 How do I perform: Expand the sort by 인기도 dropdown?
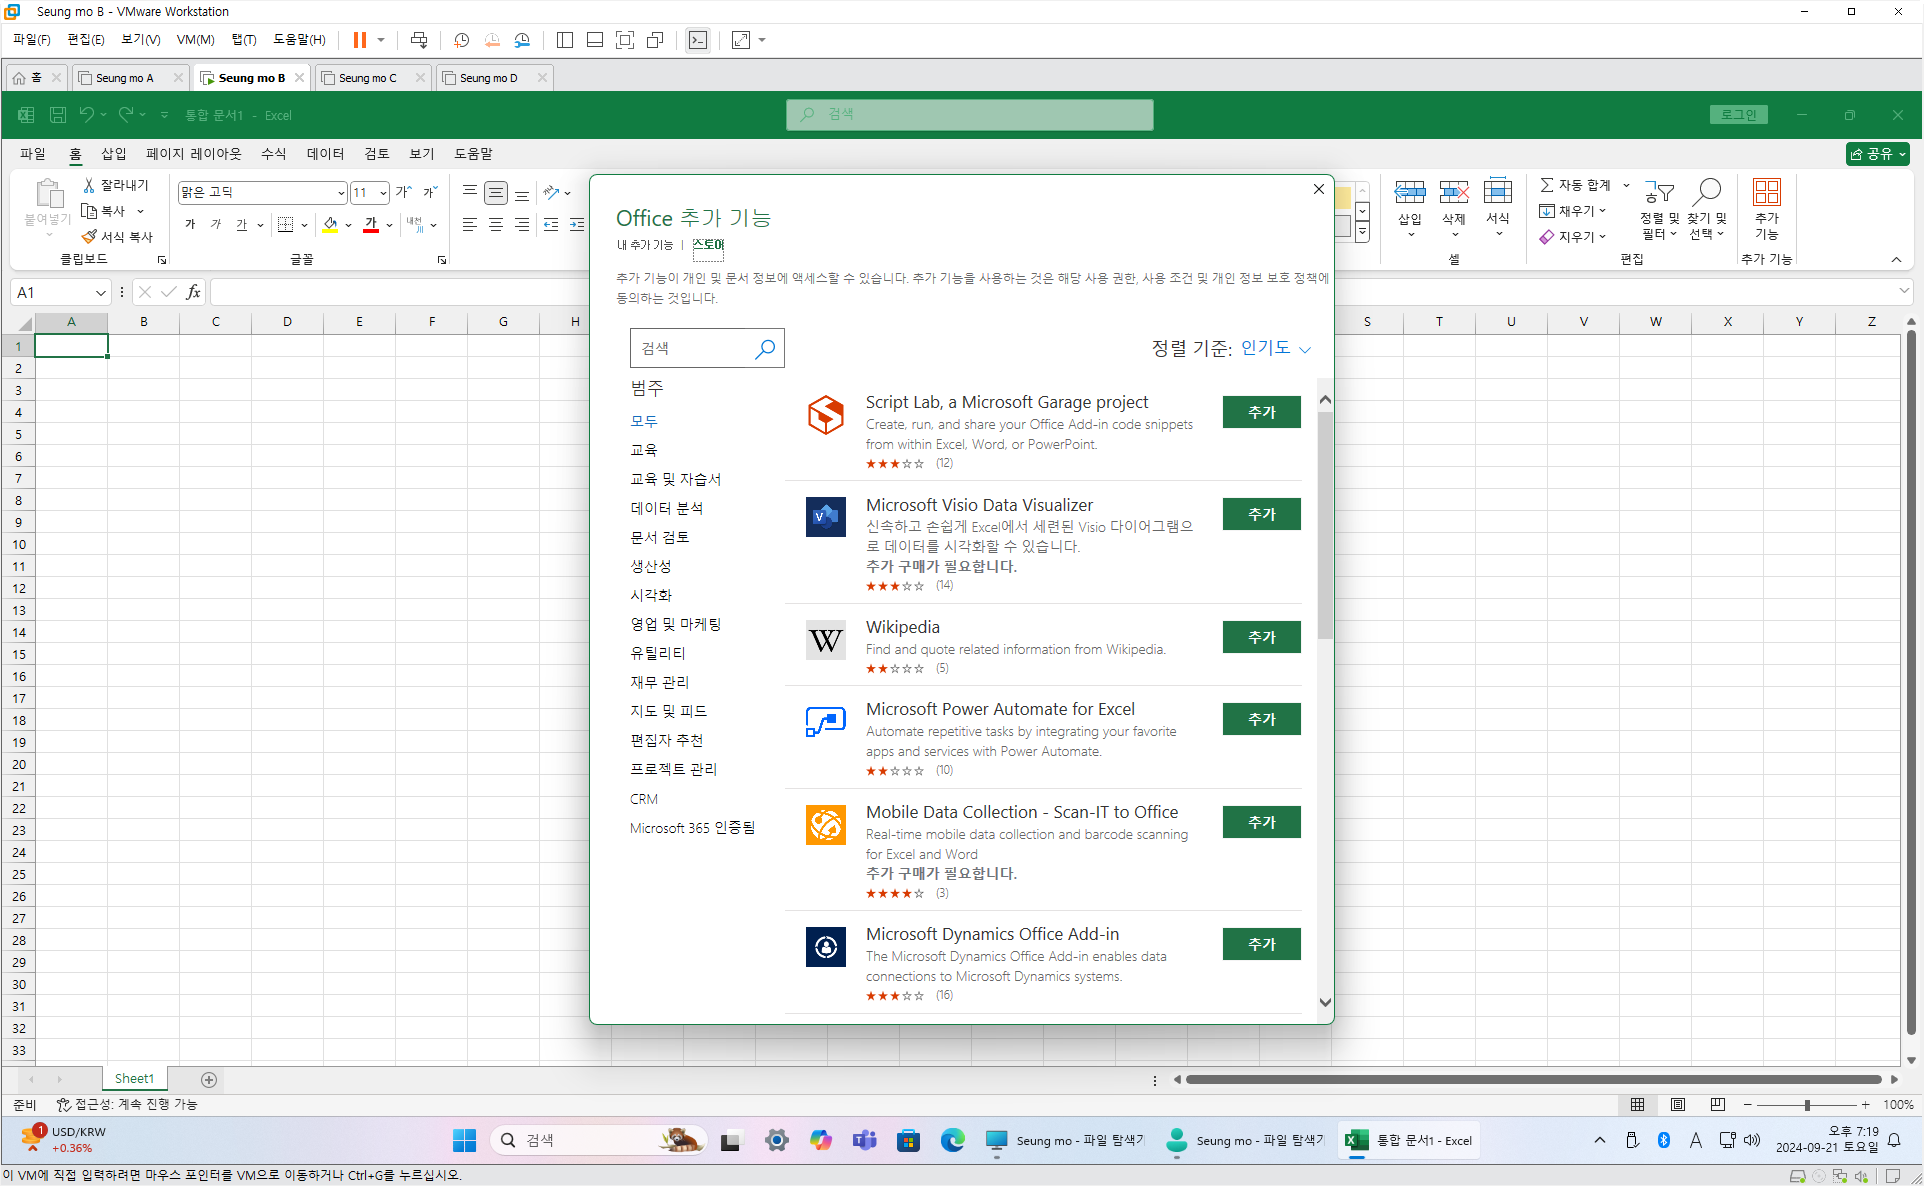[1275, 348]
